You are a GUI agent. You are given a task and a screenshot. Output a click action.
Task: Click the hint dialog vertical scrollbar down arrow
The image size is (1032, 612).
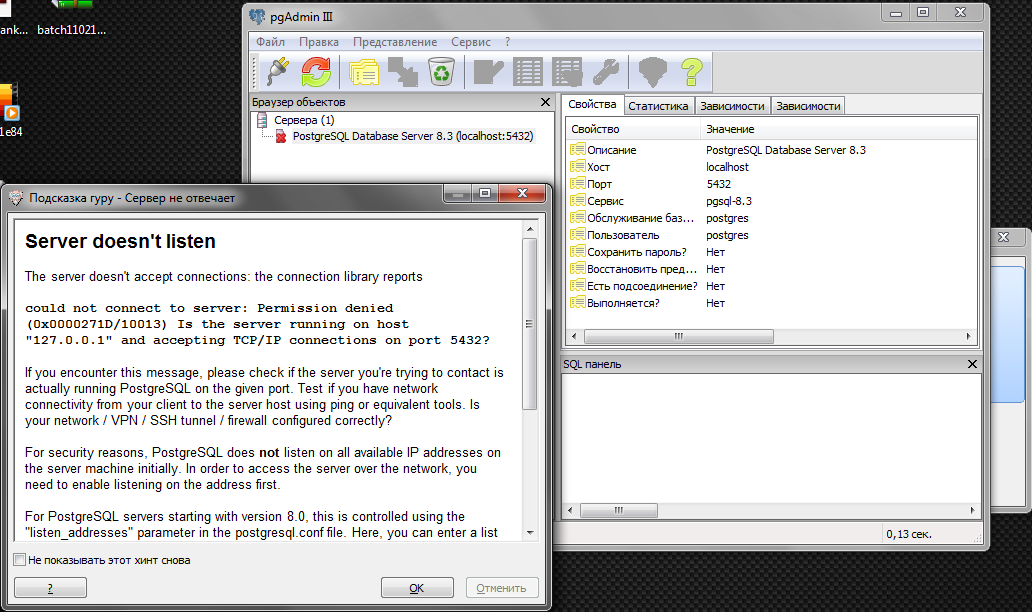pos(530,533)
